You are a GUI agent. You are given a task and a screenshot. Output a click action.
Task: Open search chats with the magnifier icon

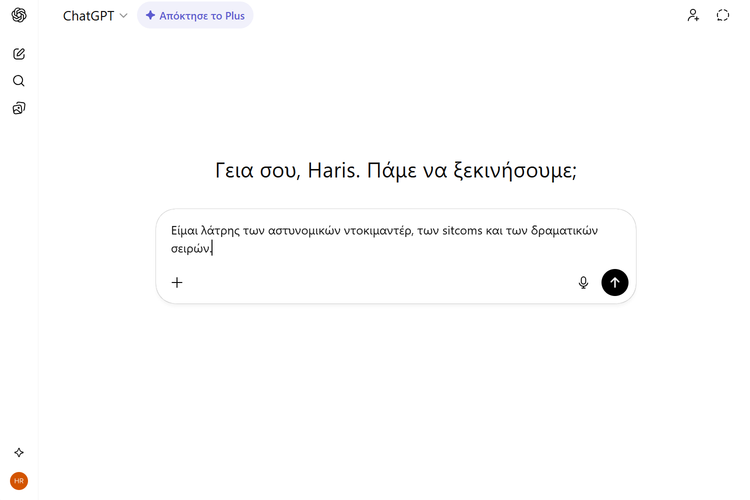[19, 81]
